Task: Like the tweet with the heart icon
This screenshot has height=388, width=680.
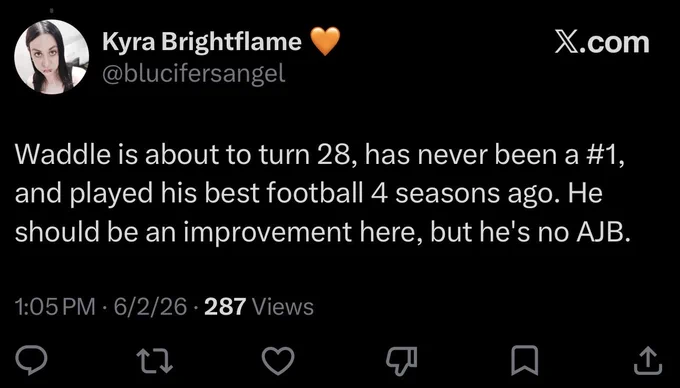Action: pos(278,361)
